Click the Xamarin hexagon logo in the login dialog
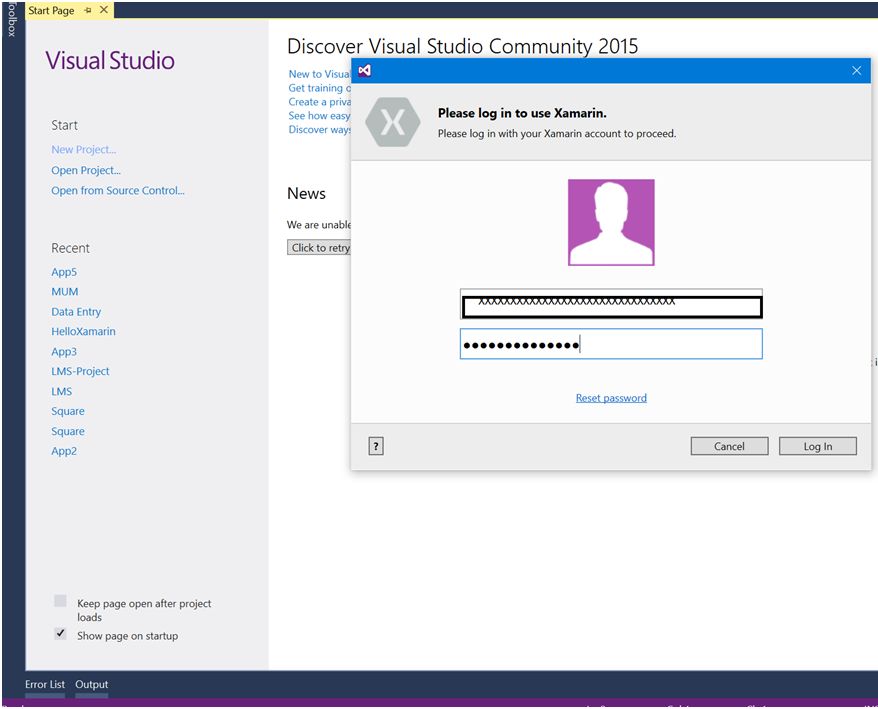This screenshot has width=878, height=709. (392, 121)
